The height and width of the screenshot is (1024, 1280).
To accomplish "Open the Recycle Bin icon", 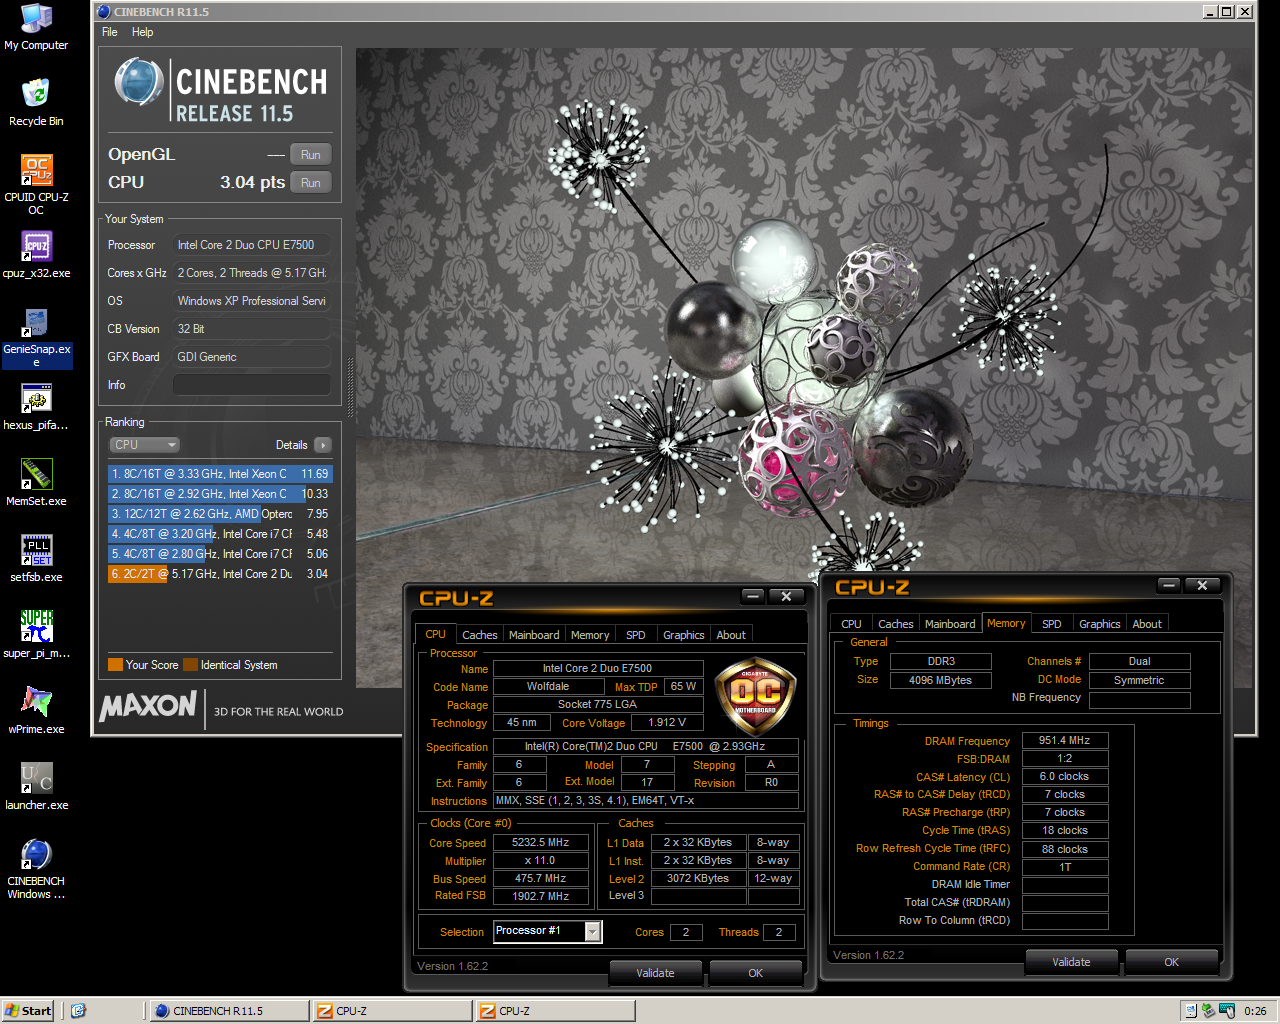I will pos(36,103).
